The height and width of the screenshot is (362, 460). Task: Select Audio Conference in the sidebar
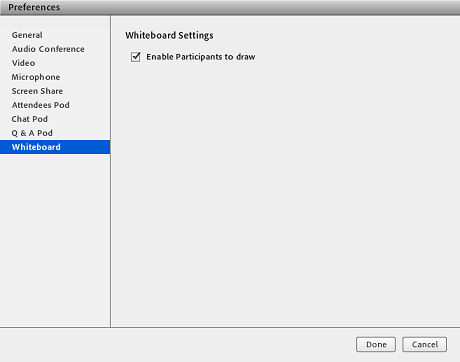48,49
